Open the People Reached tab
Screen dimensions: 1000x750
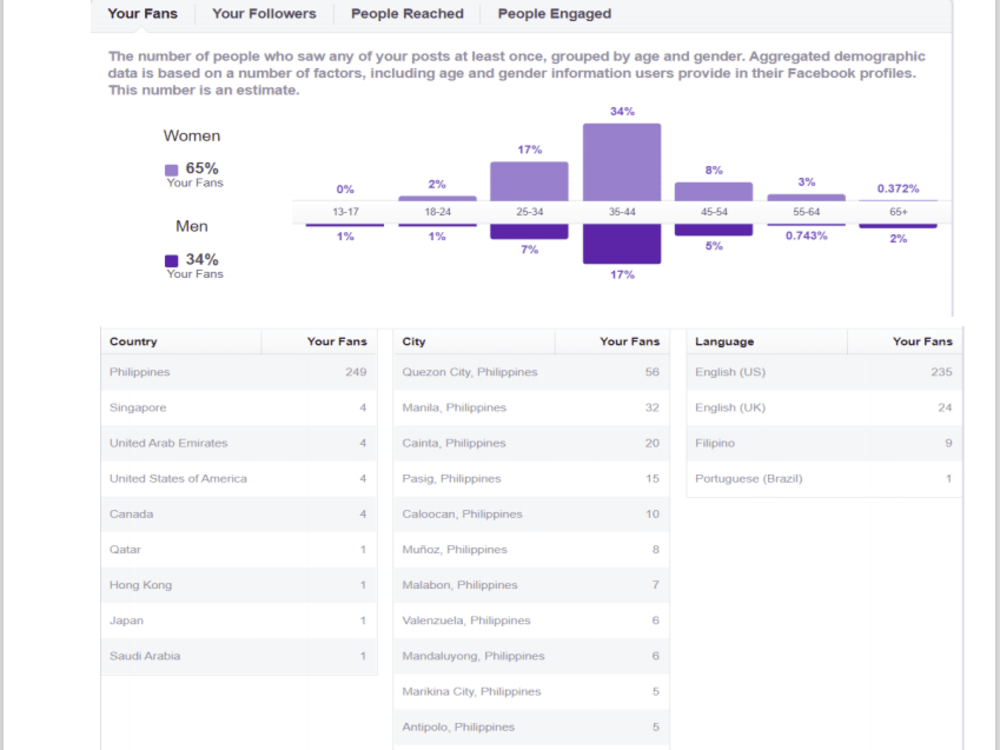click(x=407, y=13)
